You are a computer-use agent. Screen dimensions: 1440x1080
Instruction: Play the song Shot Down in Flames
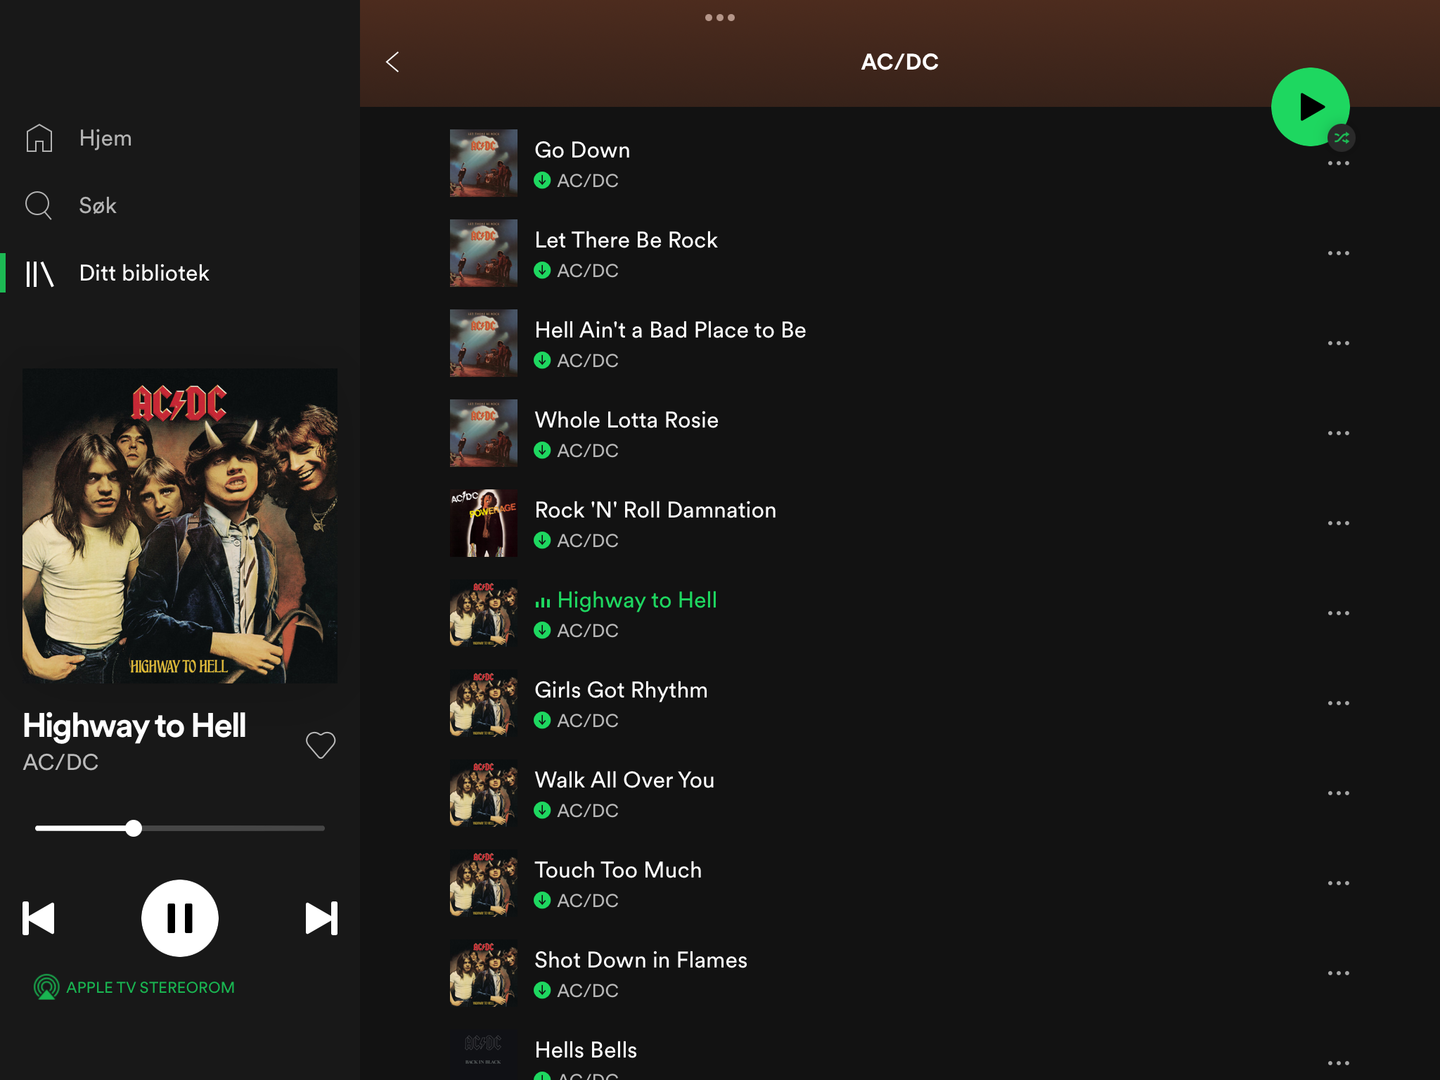pos(641,960)
